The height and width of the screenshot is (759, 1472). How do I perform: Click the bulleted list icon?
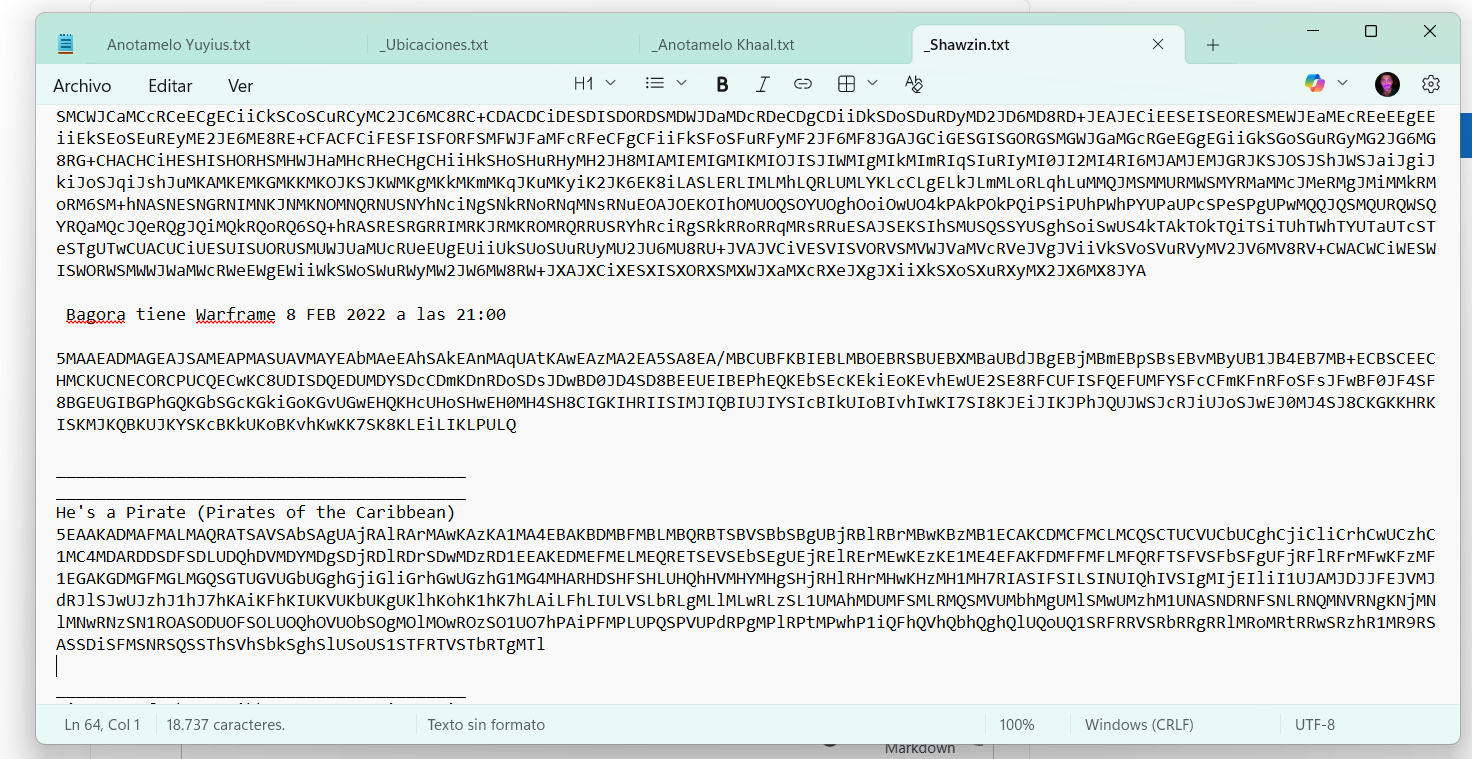click(x=655, y=83)
